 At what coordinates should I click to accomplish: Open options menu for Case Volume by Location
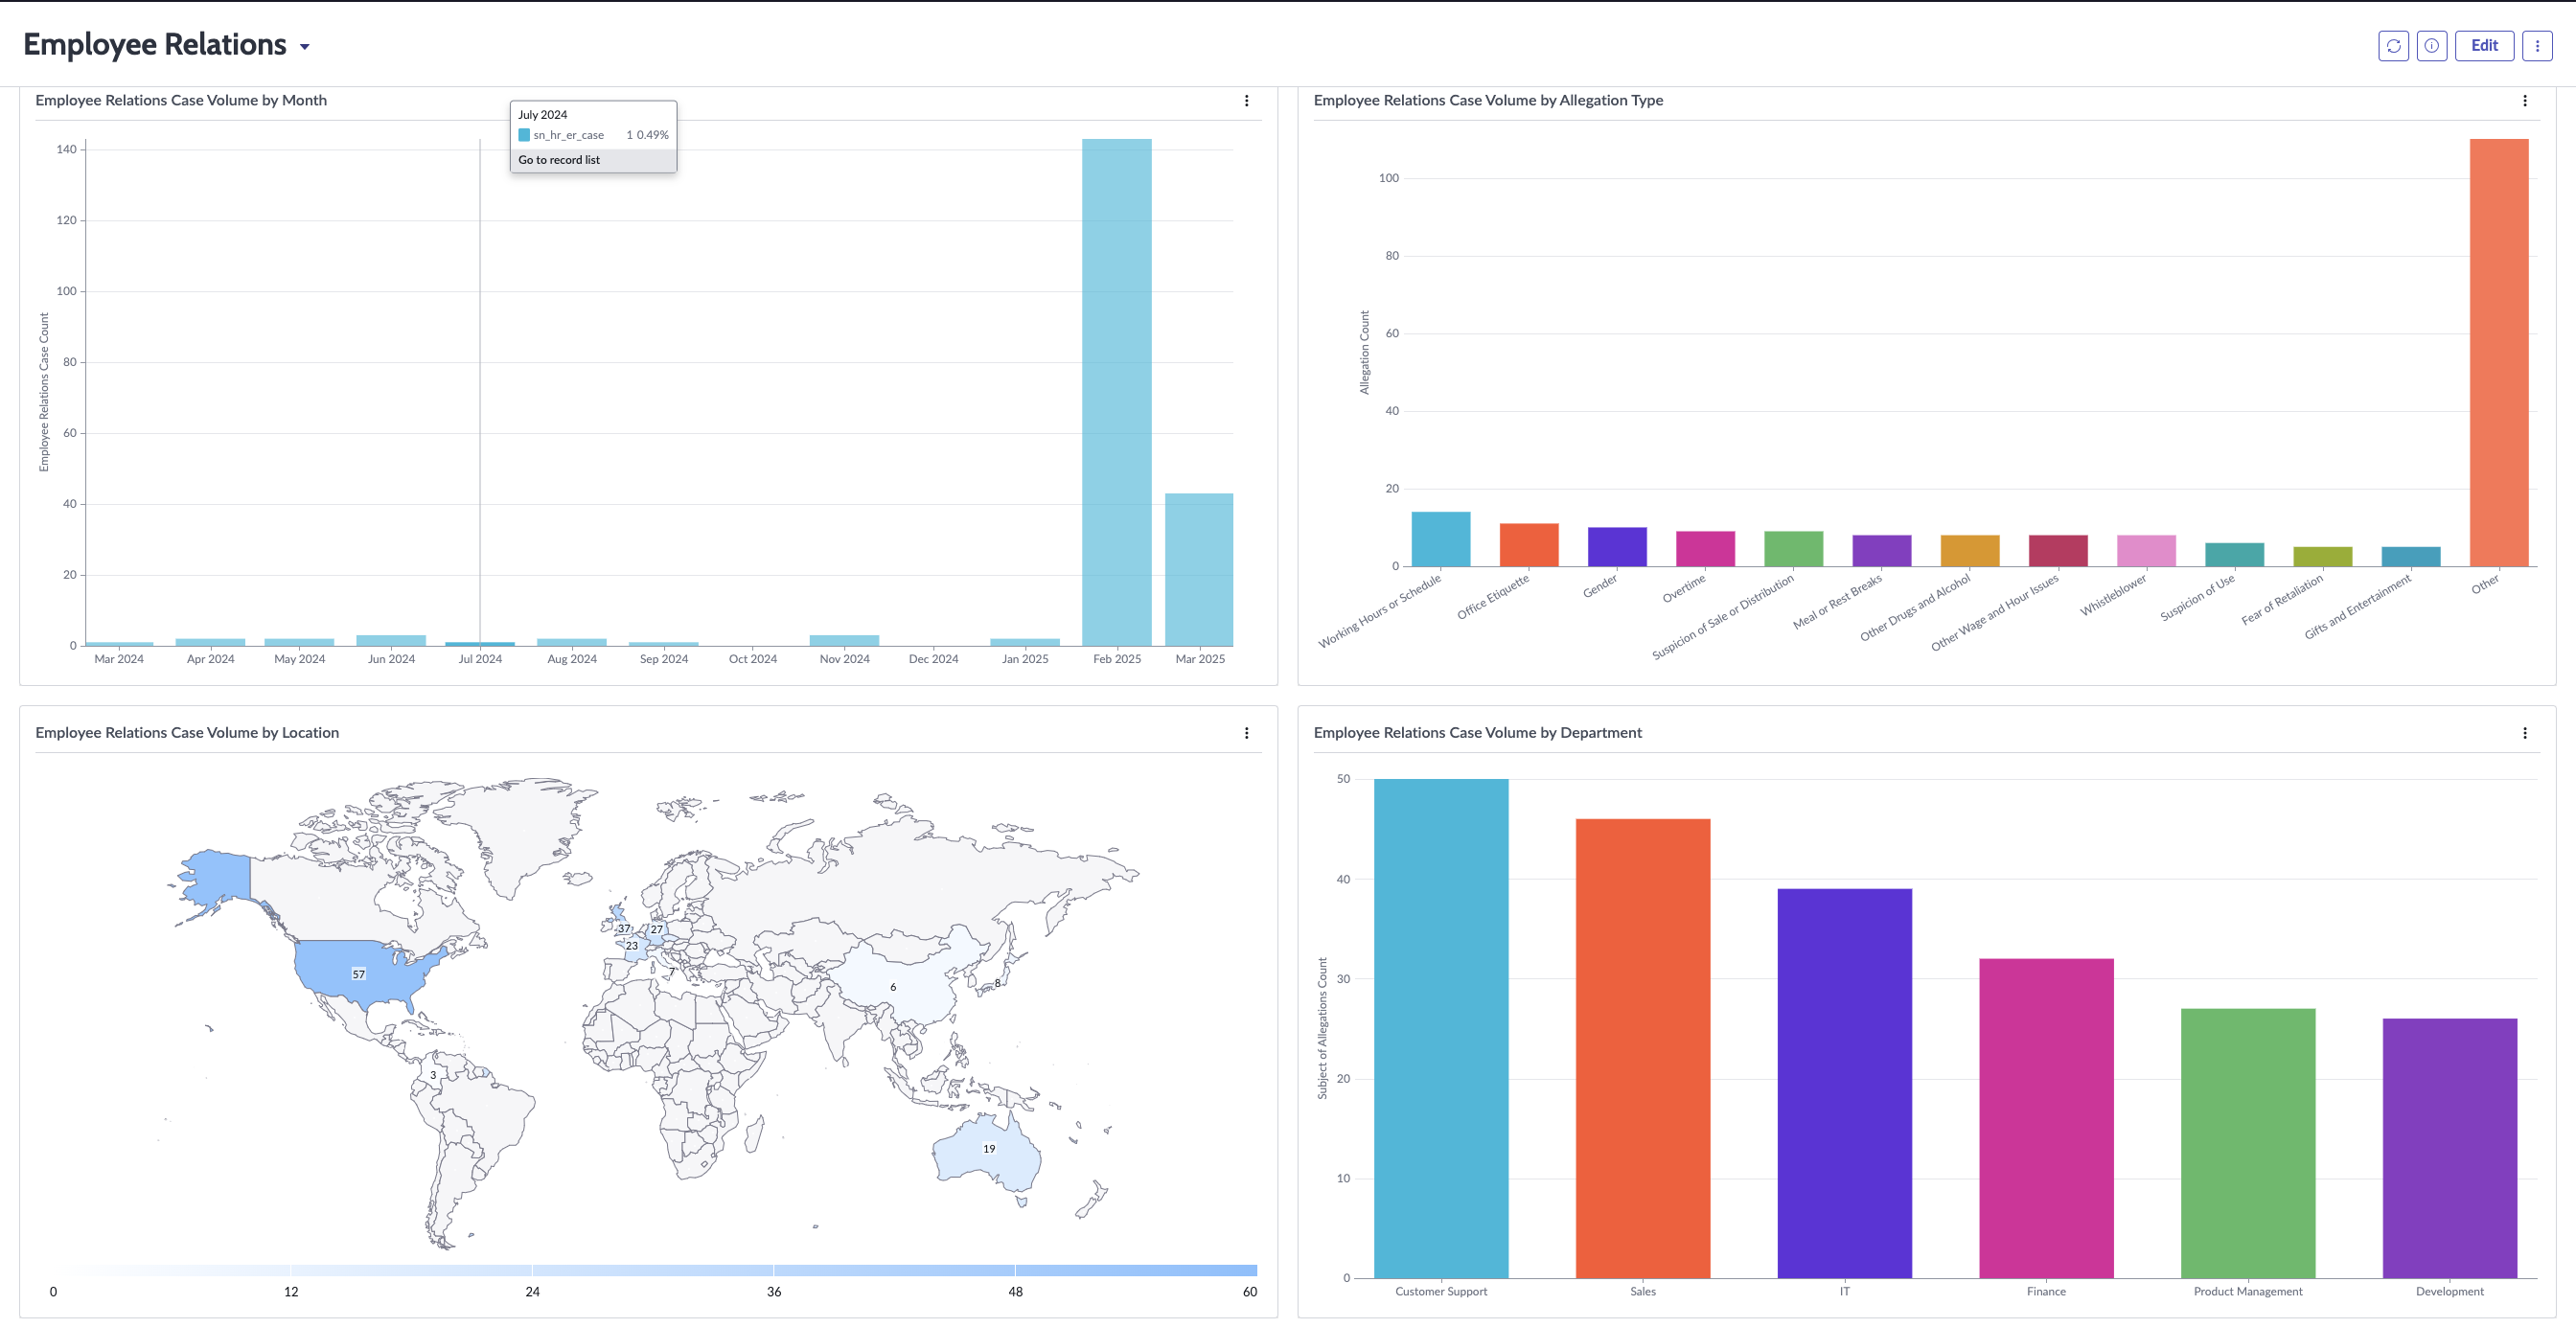tap(1246, 733)
